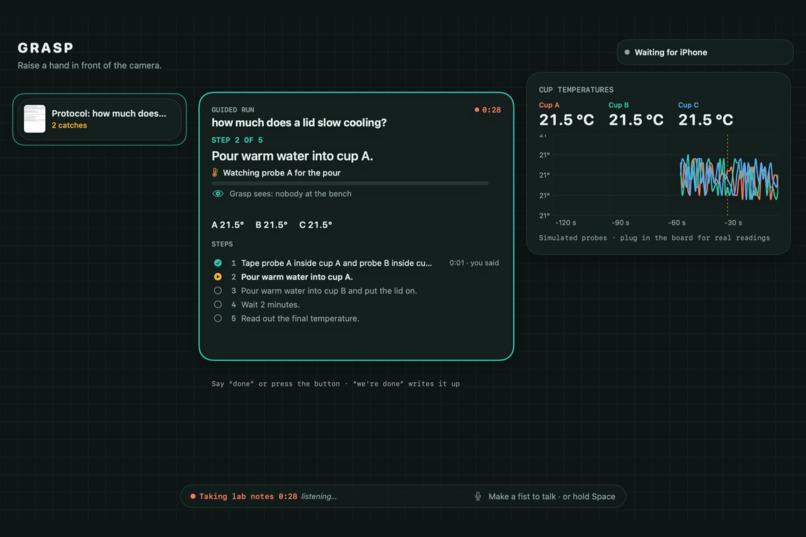Toggle the orange active marker on step 2
The image size is (806, 537).
(218, 277)
